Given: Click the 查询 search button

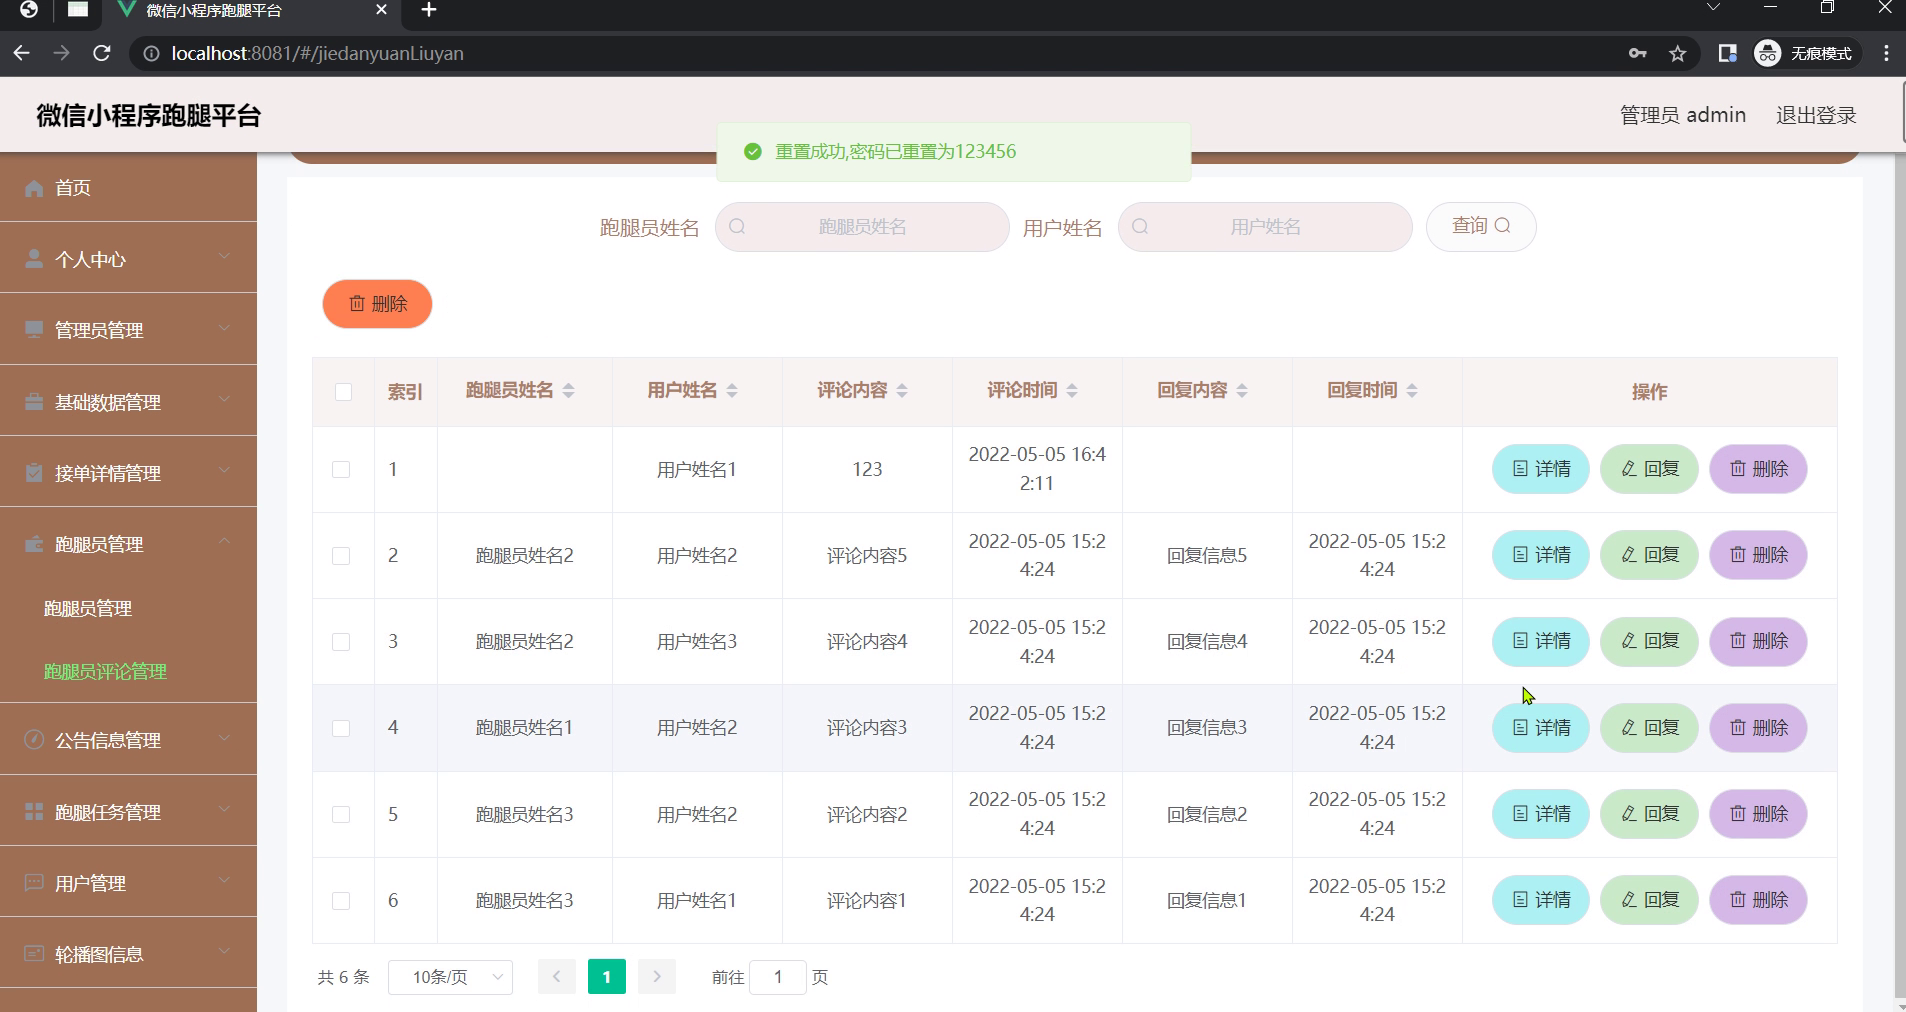Looking at the screenshot, I should pyautogui.click(x=1481, y=226).
